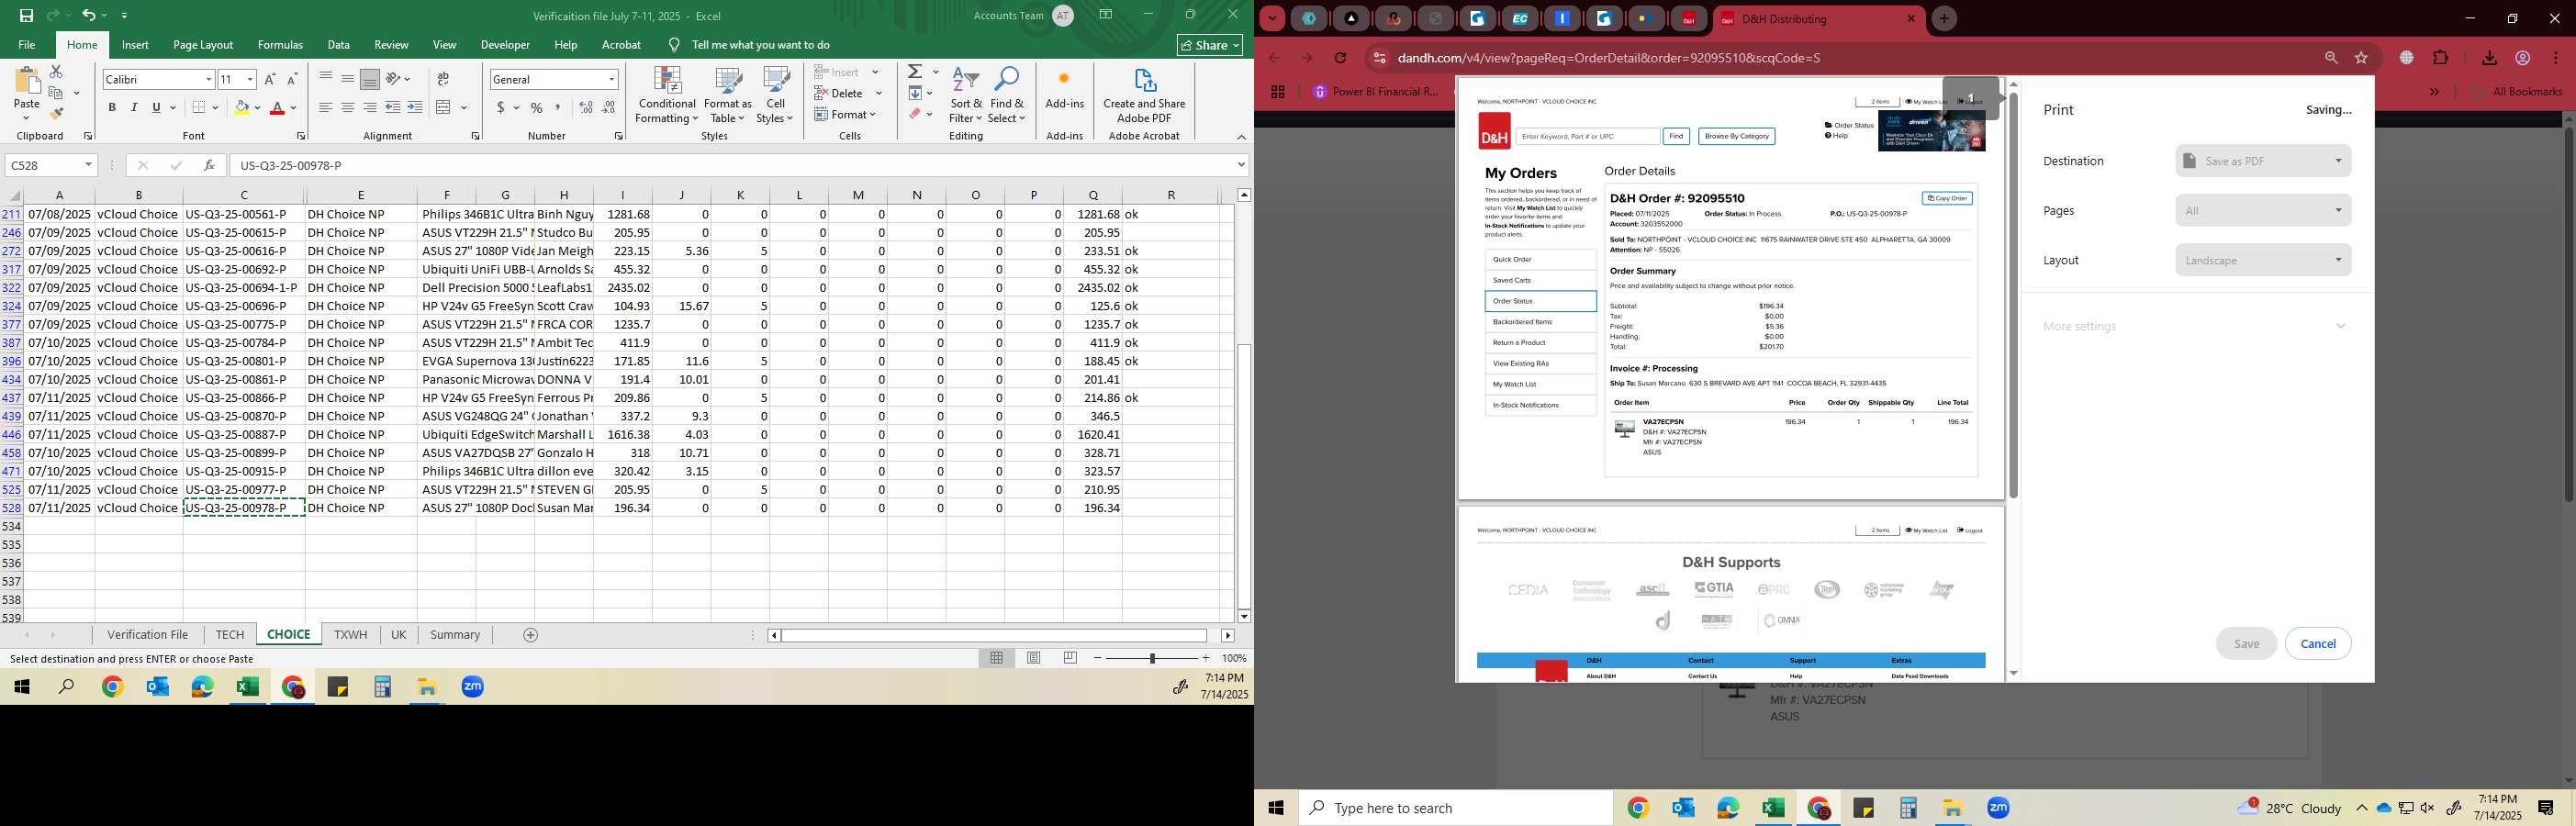Open the File menu in Excel
The image size is (2576, 826).
[x=27, y=45]
